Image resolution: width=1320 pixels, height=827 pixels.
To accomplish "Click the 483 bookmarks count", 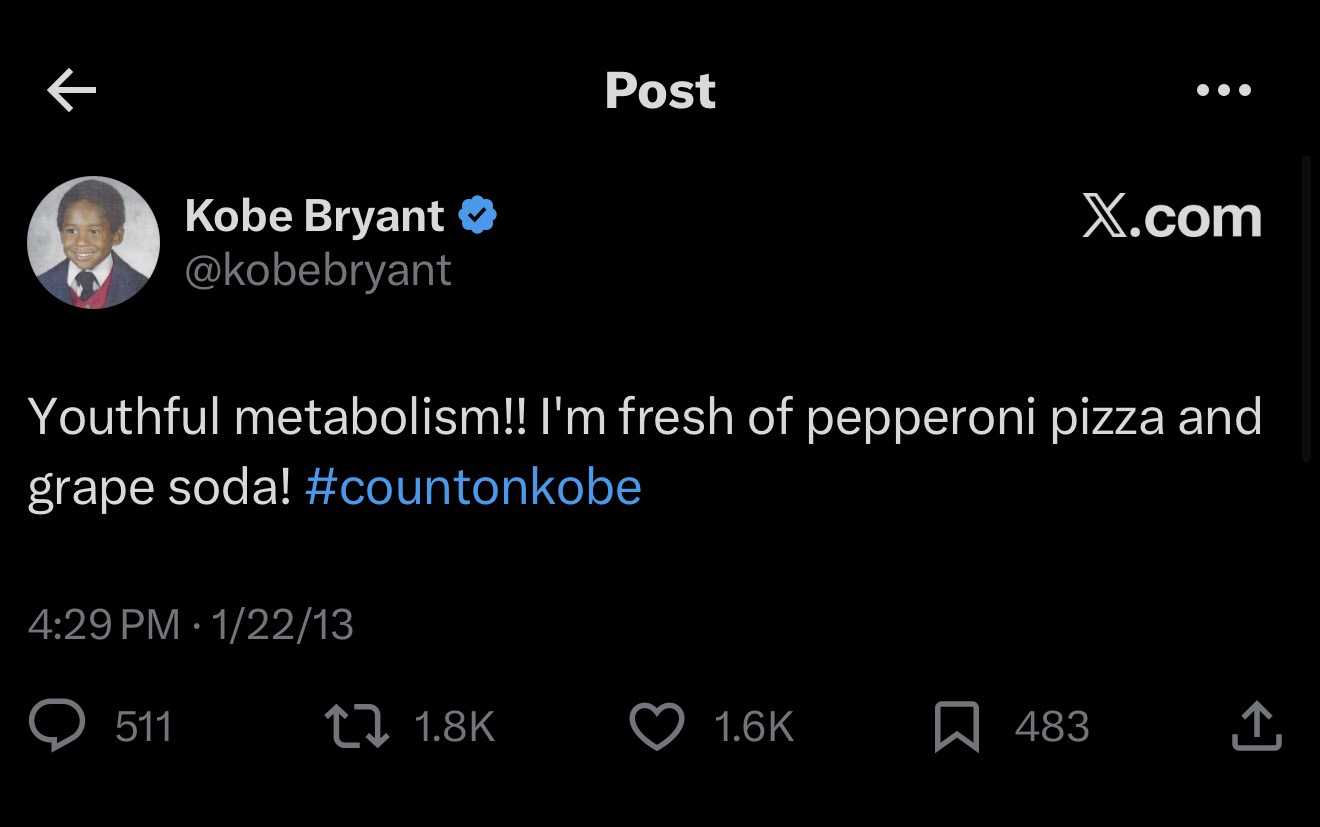I will coord(1051,726).
